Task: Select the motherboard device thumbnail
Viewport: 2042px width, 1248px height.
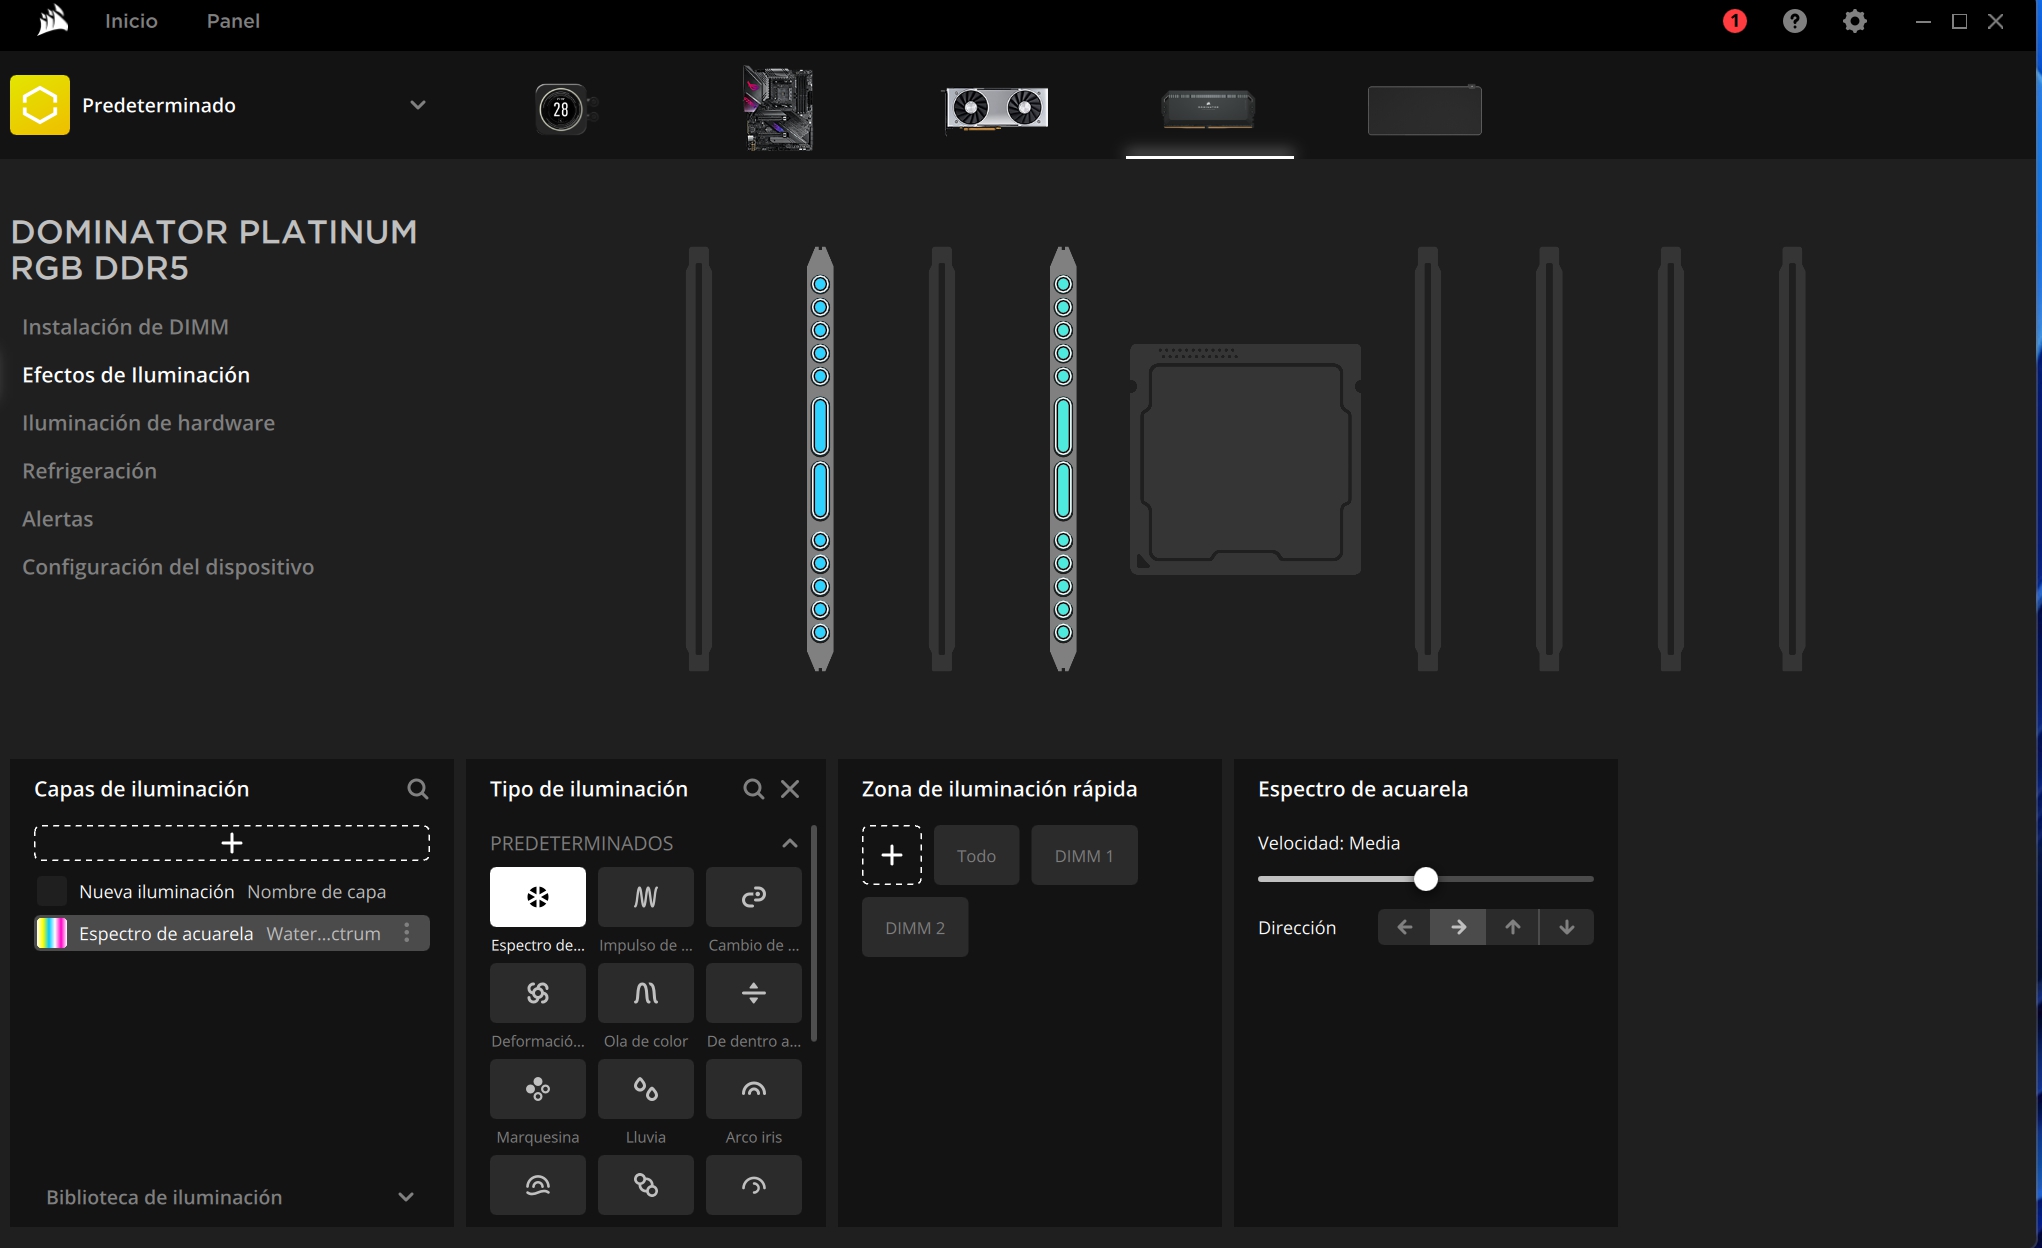Action: (779, 108)
